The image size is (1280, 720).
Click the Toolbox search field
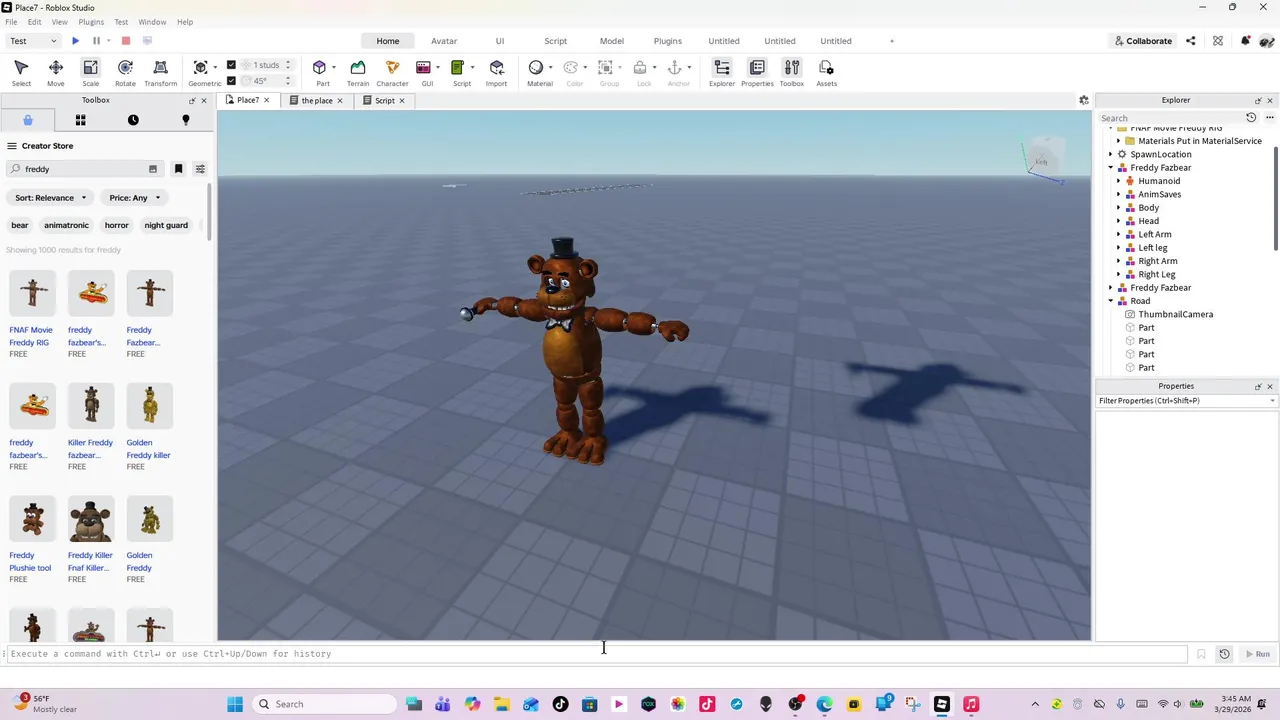(85, 169)
